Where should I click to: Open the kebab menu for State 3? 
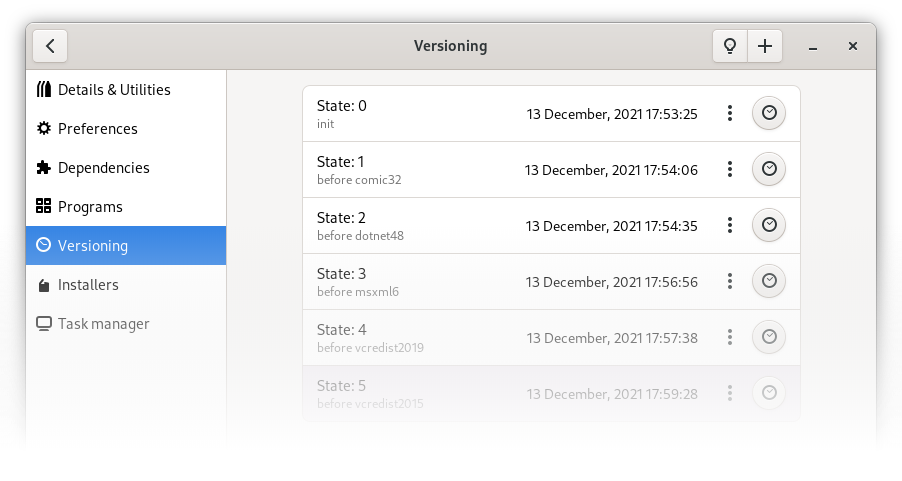pyautogui.click(x=729, y=281)
